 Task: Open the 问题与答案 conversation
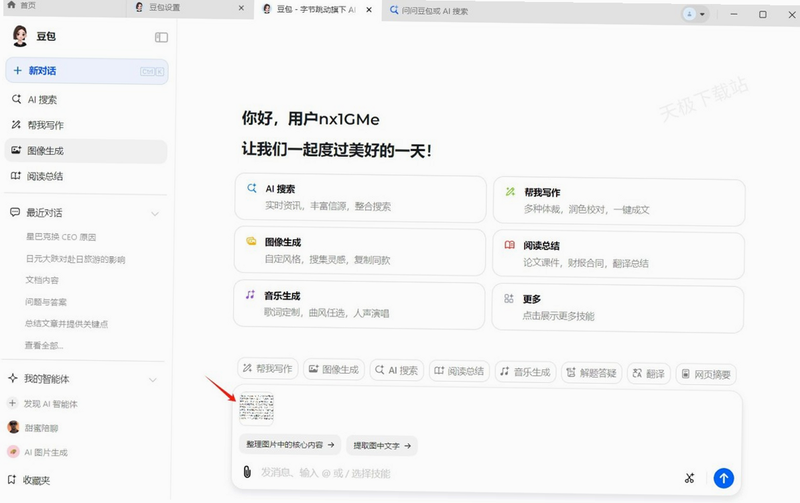click(x=46, y=302)
